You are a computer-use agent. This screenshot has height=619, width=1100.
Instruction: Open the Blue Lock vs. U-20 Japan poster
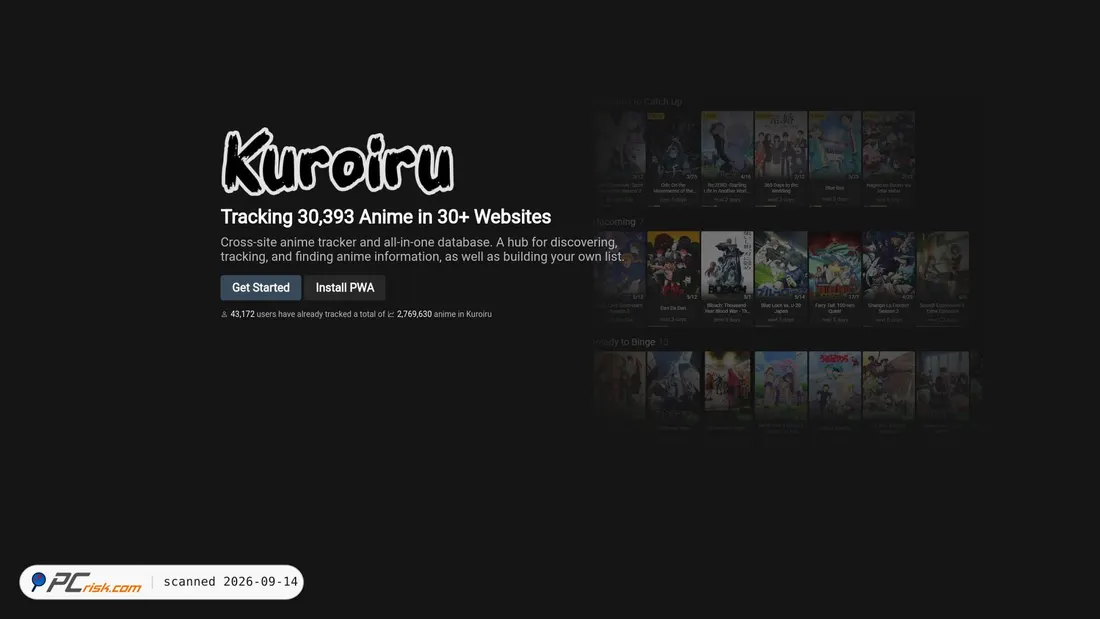(781, 266)
